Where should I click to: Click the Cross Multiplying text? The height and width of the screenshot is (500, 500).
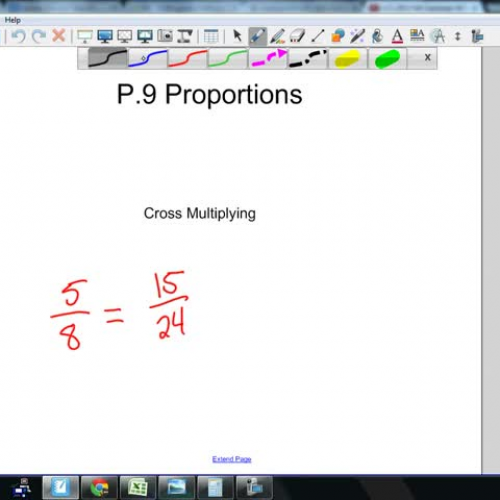[x=200, y=214]
